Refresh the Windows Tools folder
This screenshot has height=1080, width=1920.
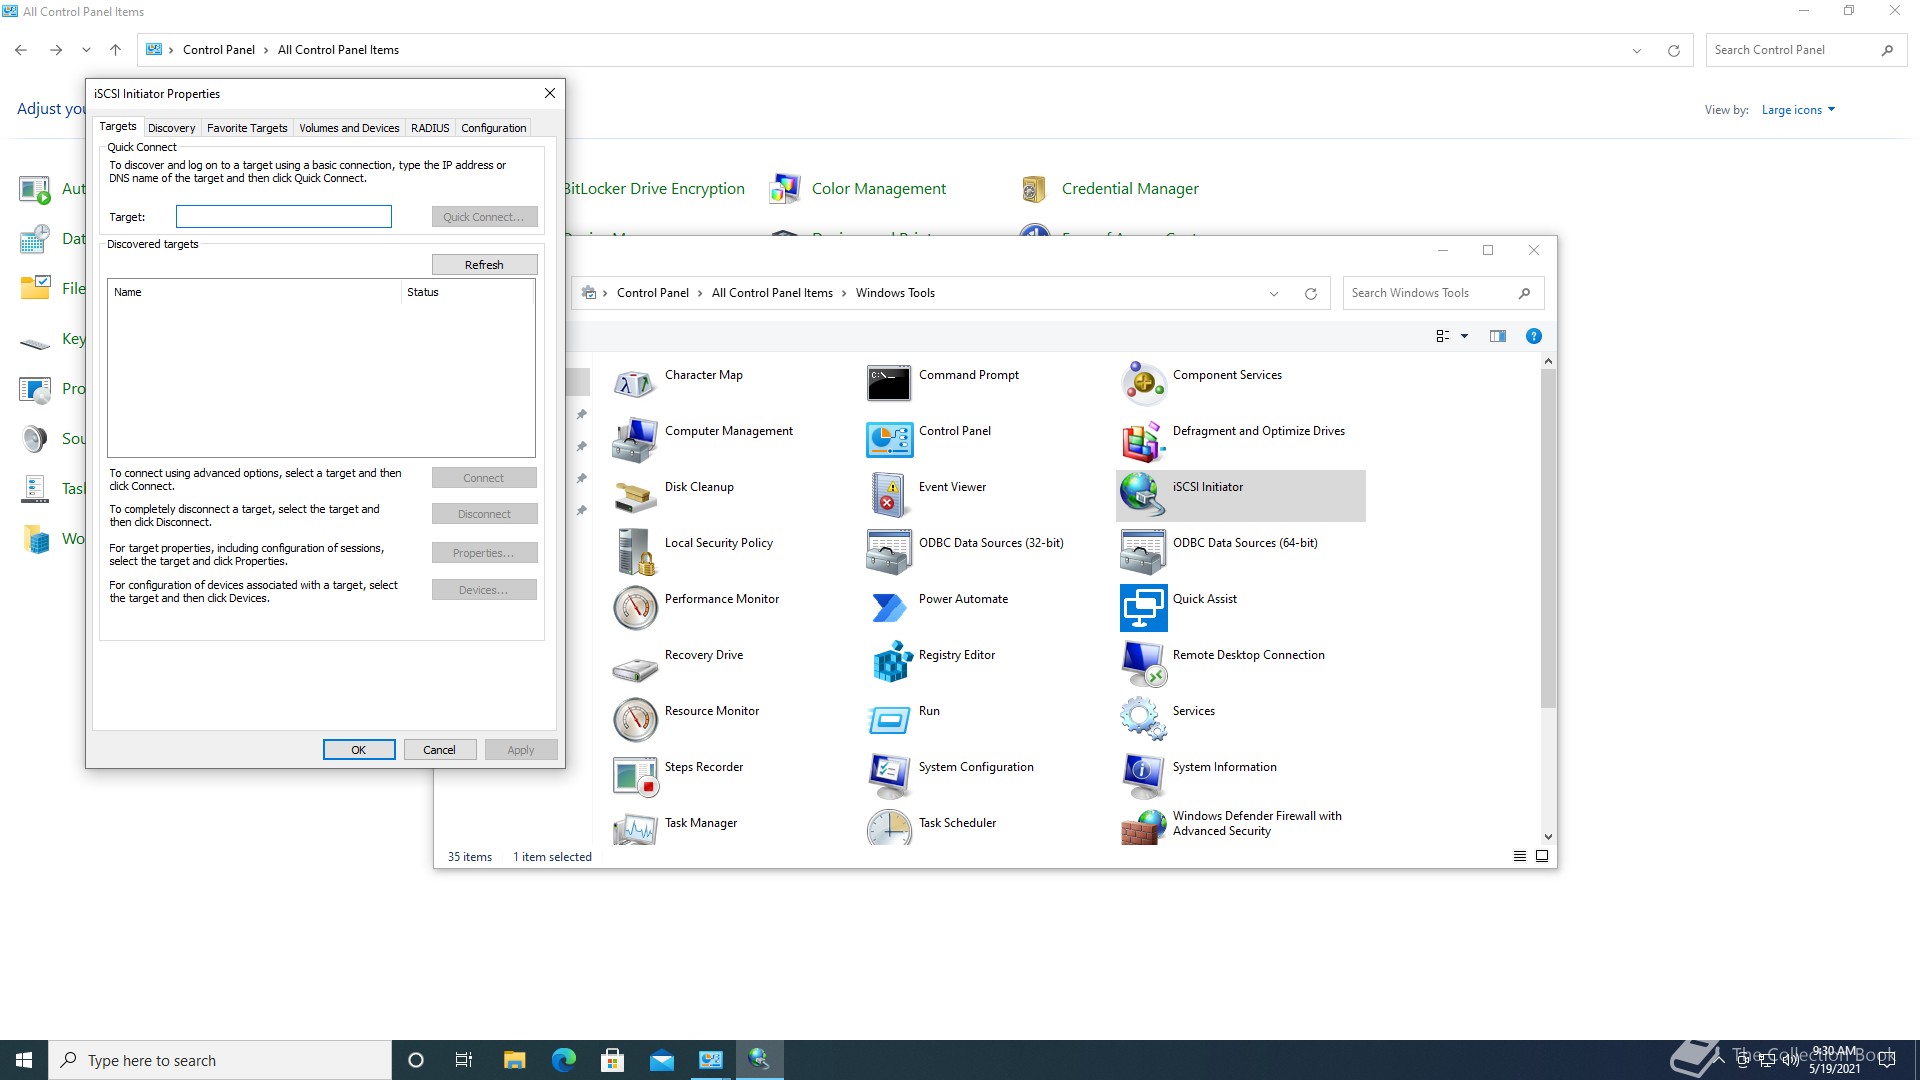pyautogui.click(x=1310, y=293)
